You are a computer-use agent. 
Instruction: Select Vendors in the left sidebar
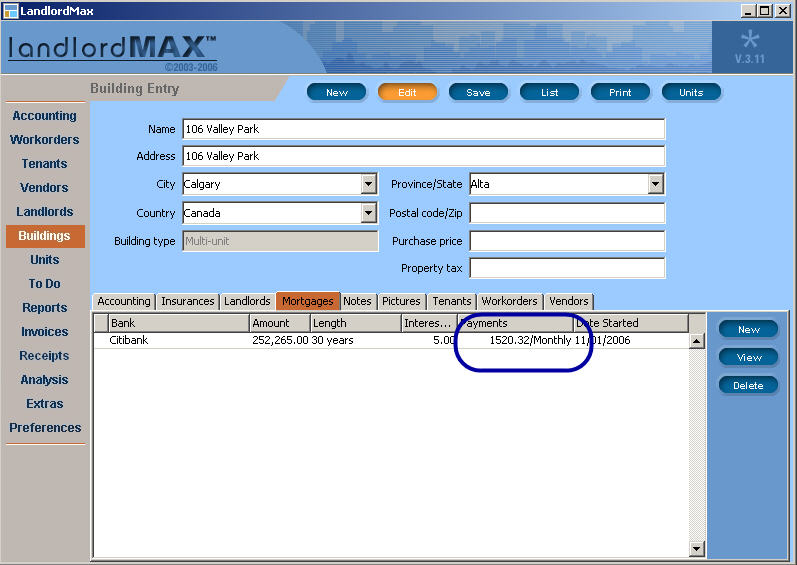45,187
